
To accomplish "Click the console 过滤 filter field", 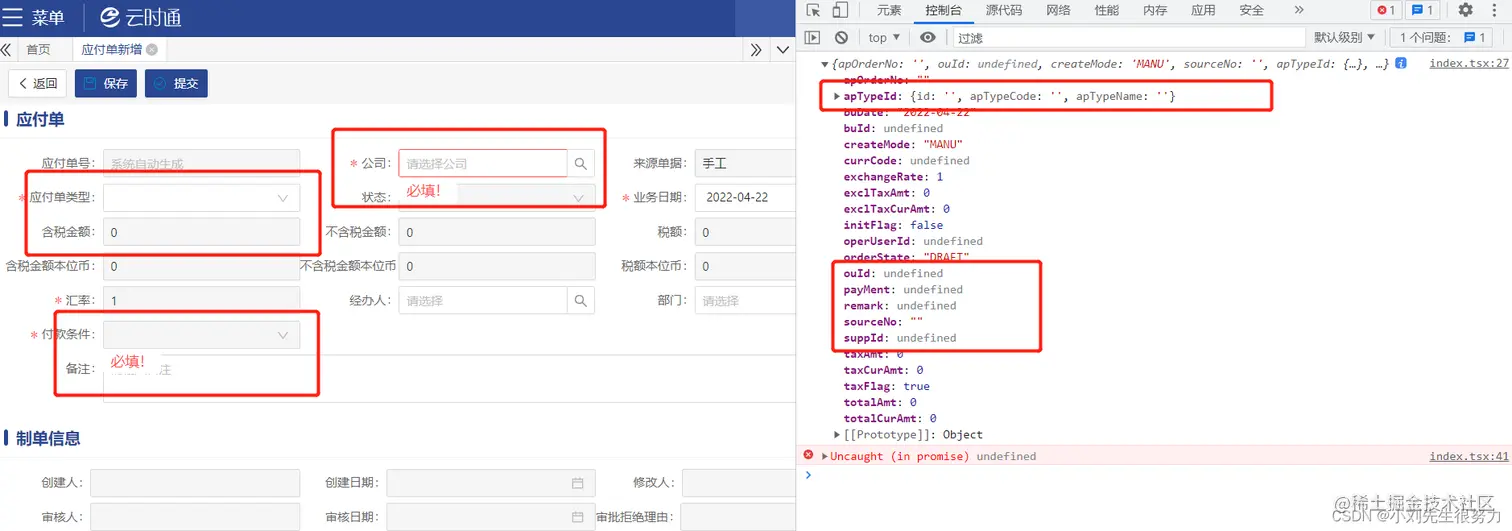I will (x=1128, y=37).
